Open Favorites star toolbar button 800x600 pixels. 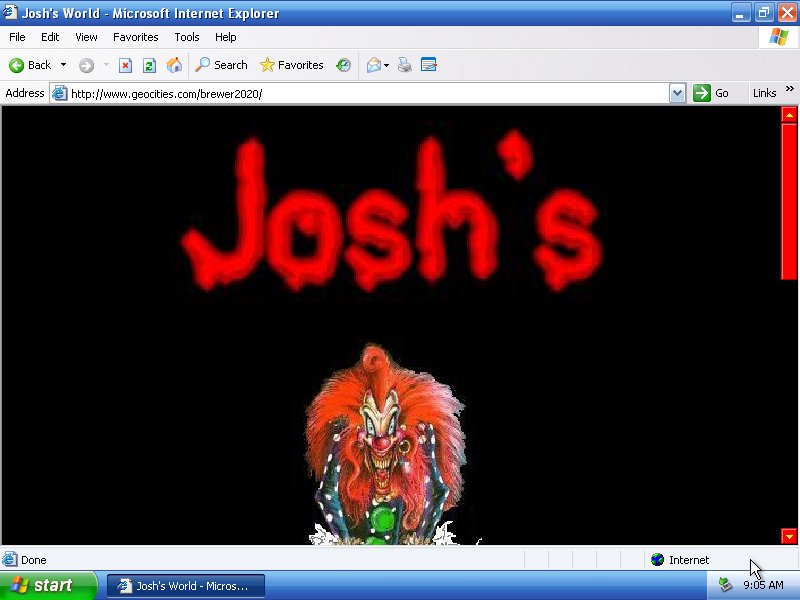[x=291, y=65]
